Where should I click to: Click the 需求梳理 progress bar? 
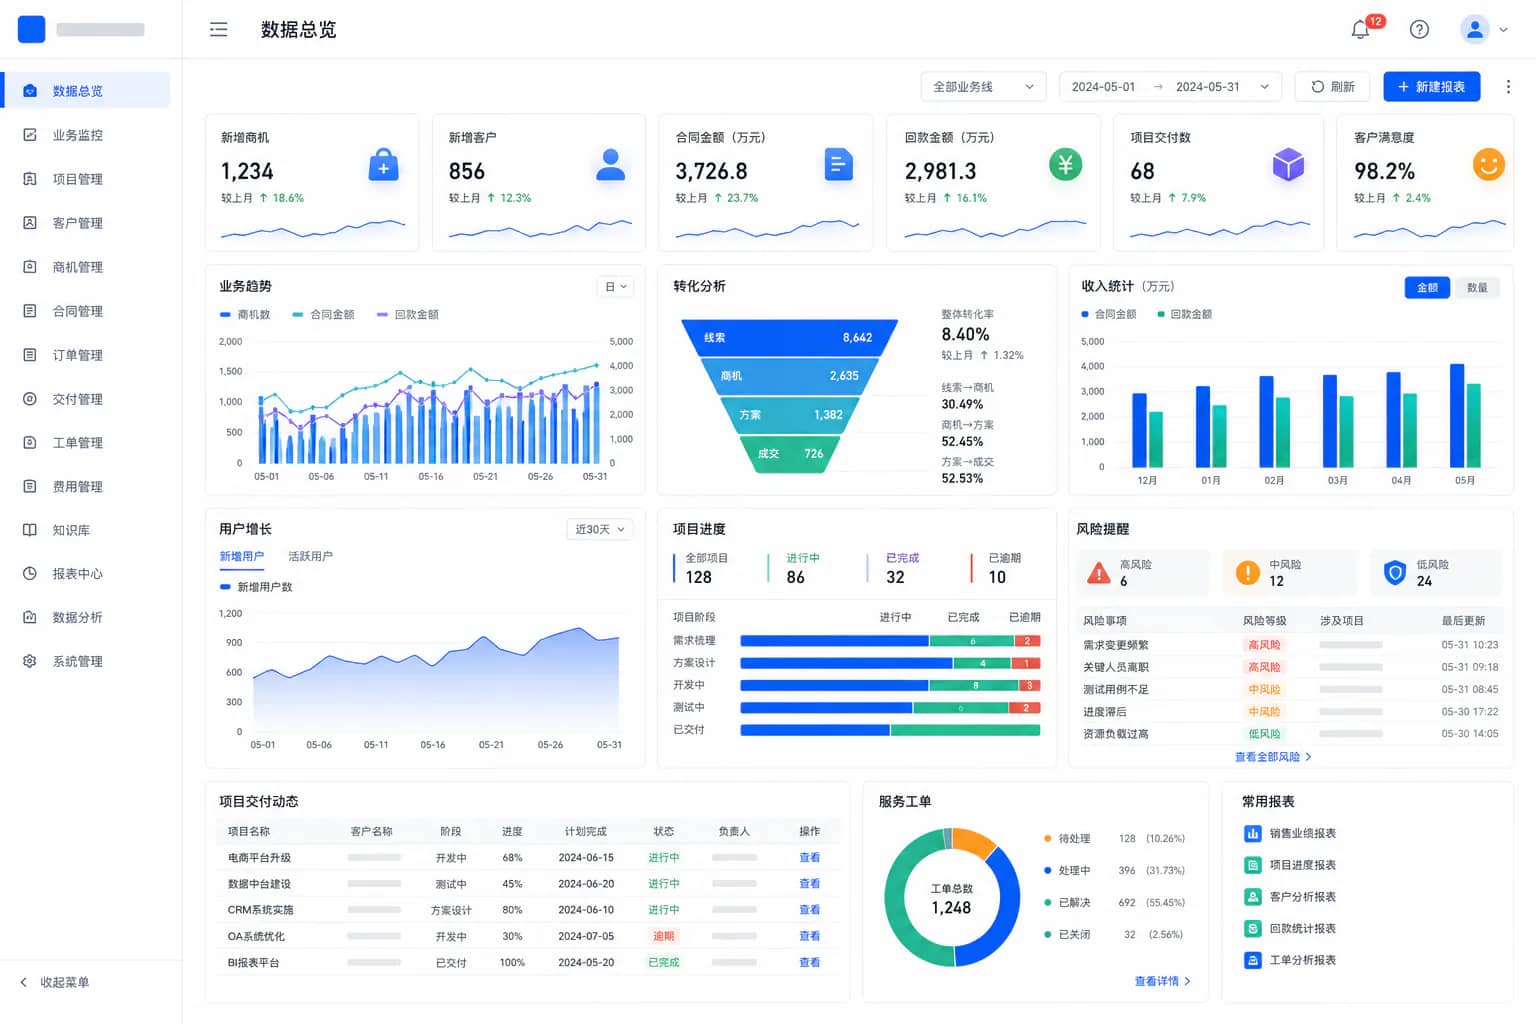click(890, 641)
